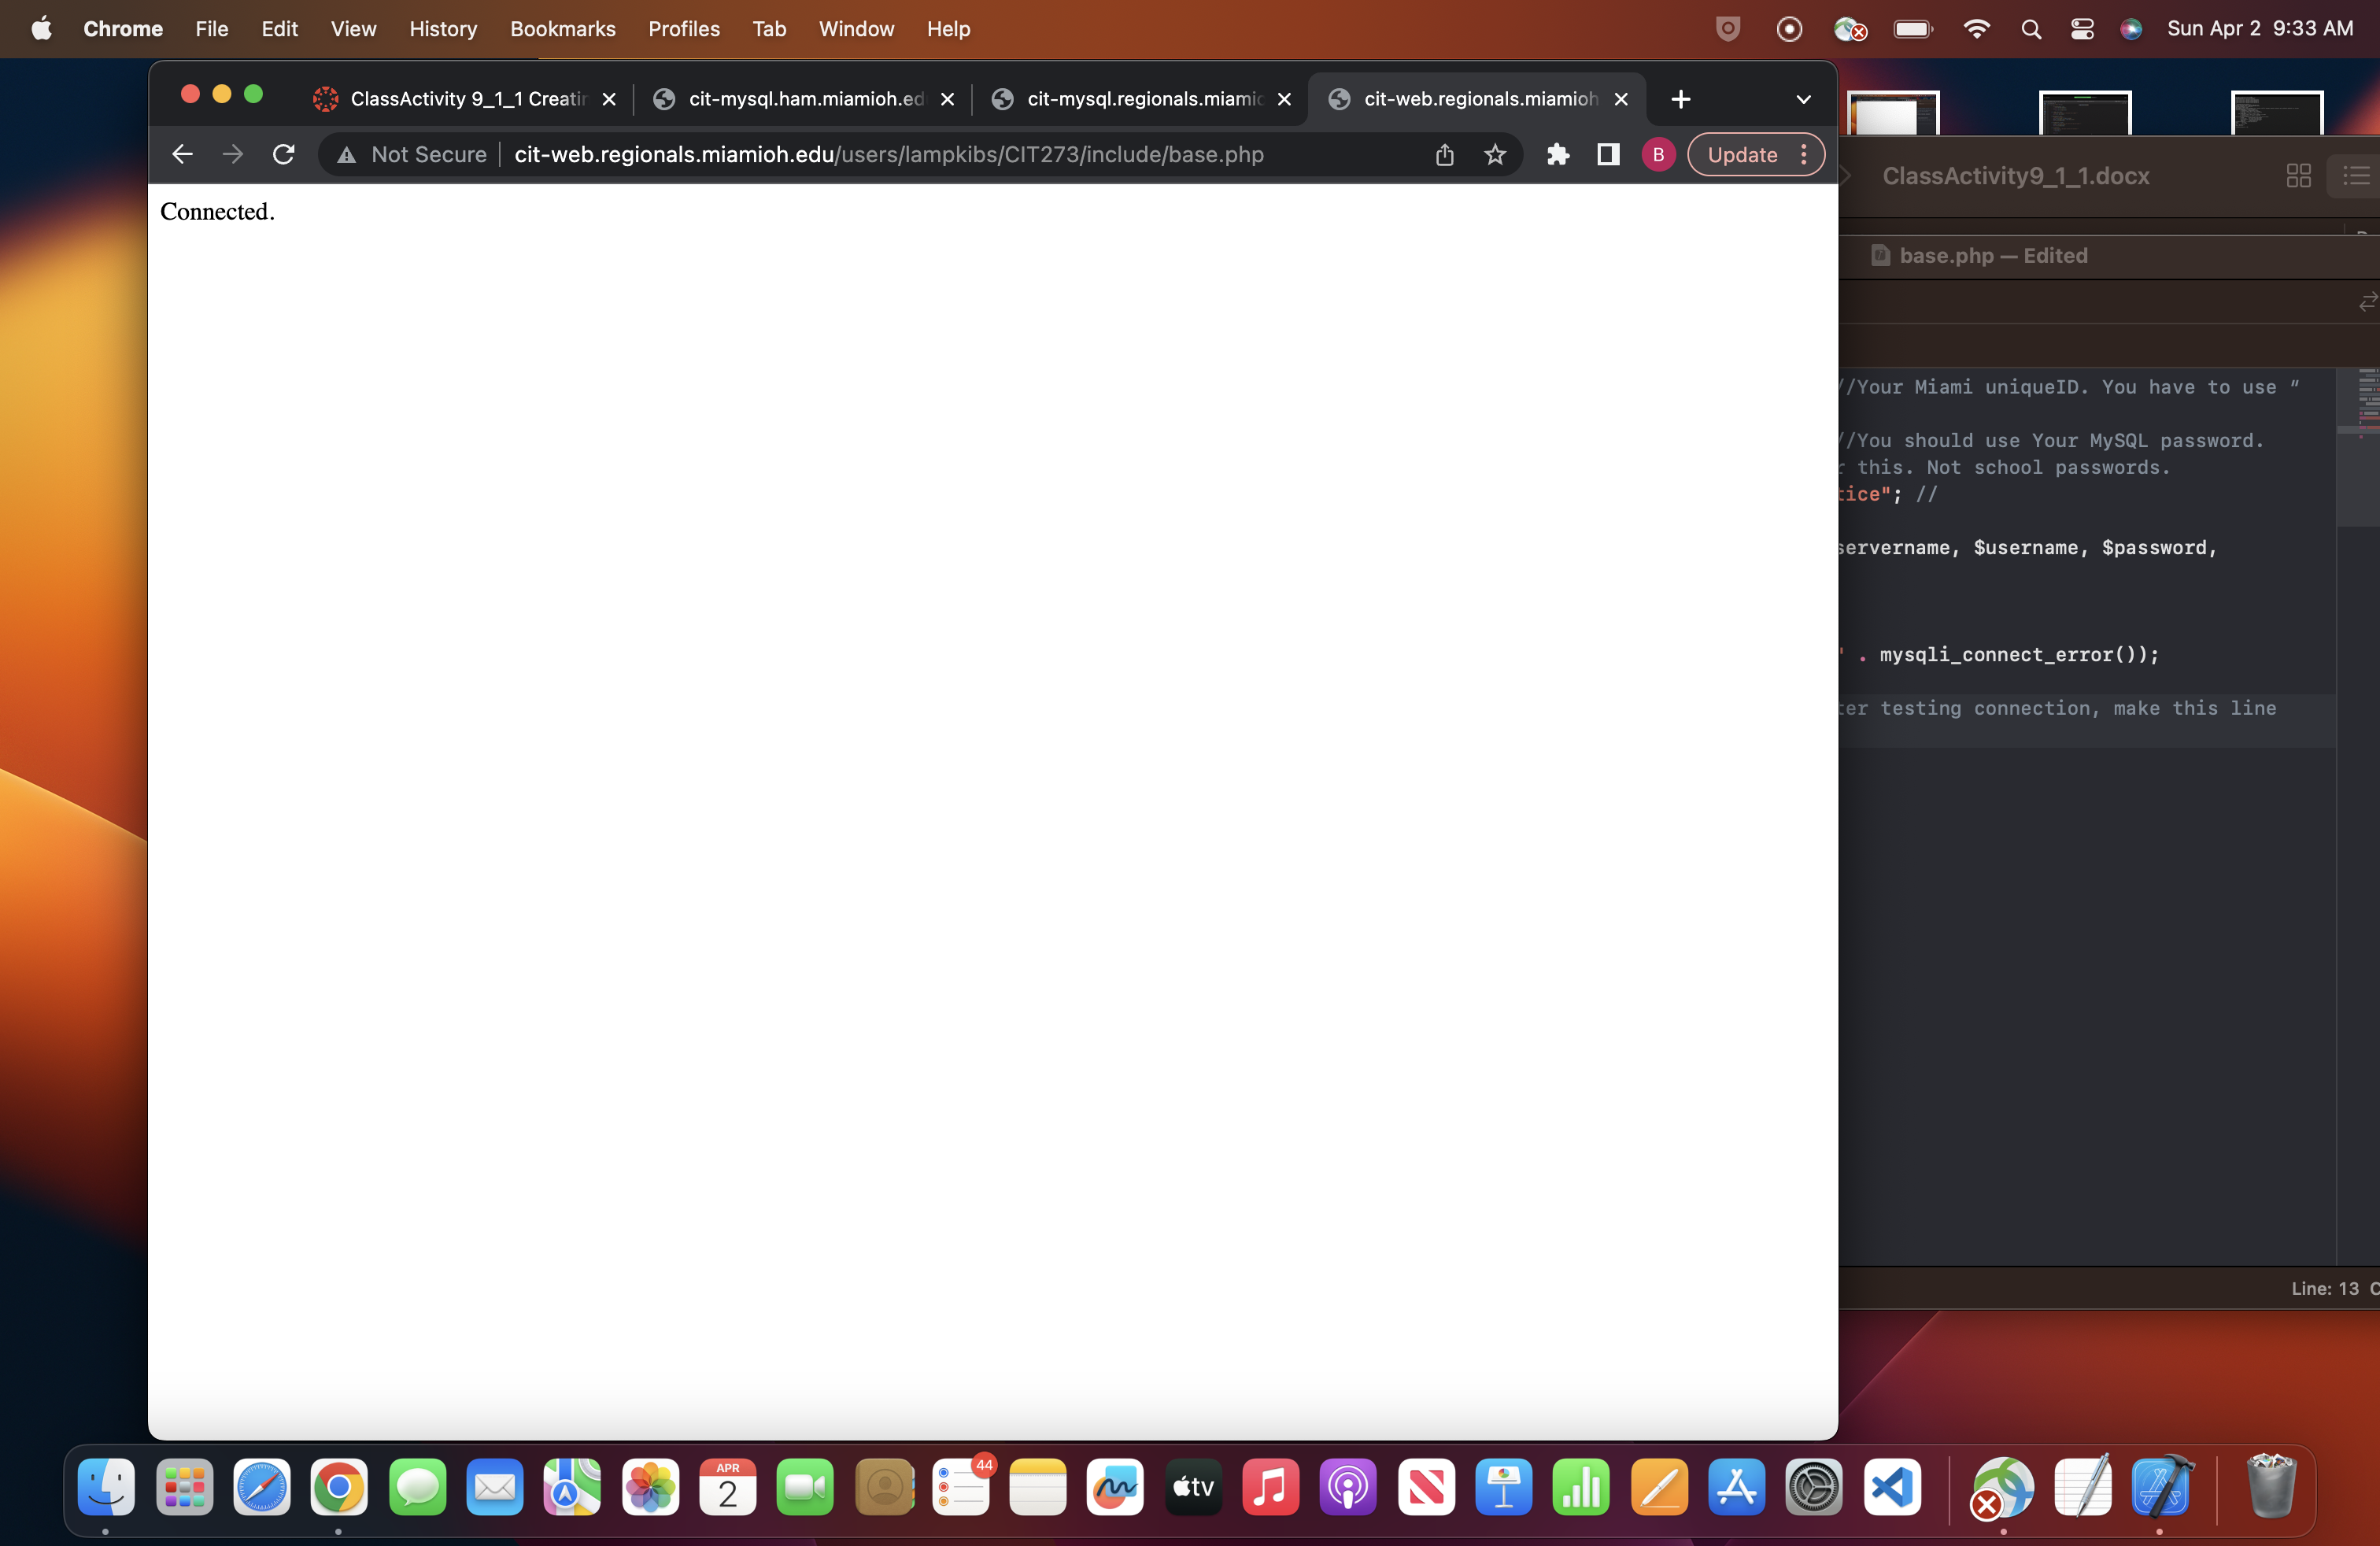Launch Safari from the Dock
Screen dimensions: 2380x1546
[x=261, y=1488]
